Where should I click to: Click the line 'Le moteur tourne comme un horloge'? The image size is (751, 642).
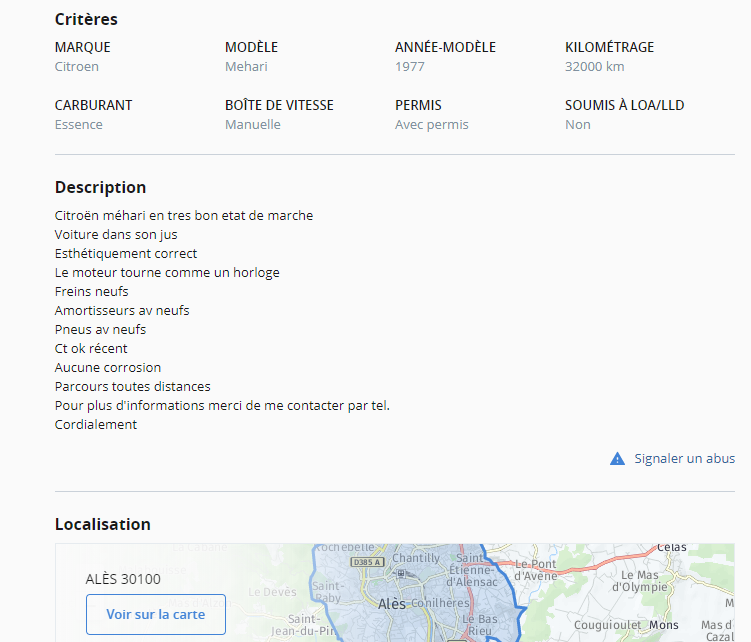(x=167, y=273)
